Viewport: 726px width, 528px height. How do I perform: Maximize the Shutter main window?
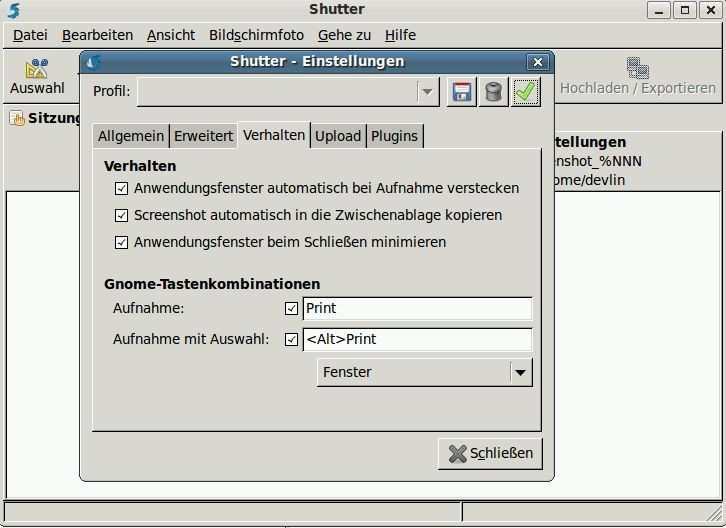pos(685,10)
